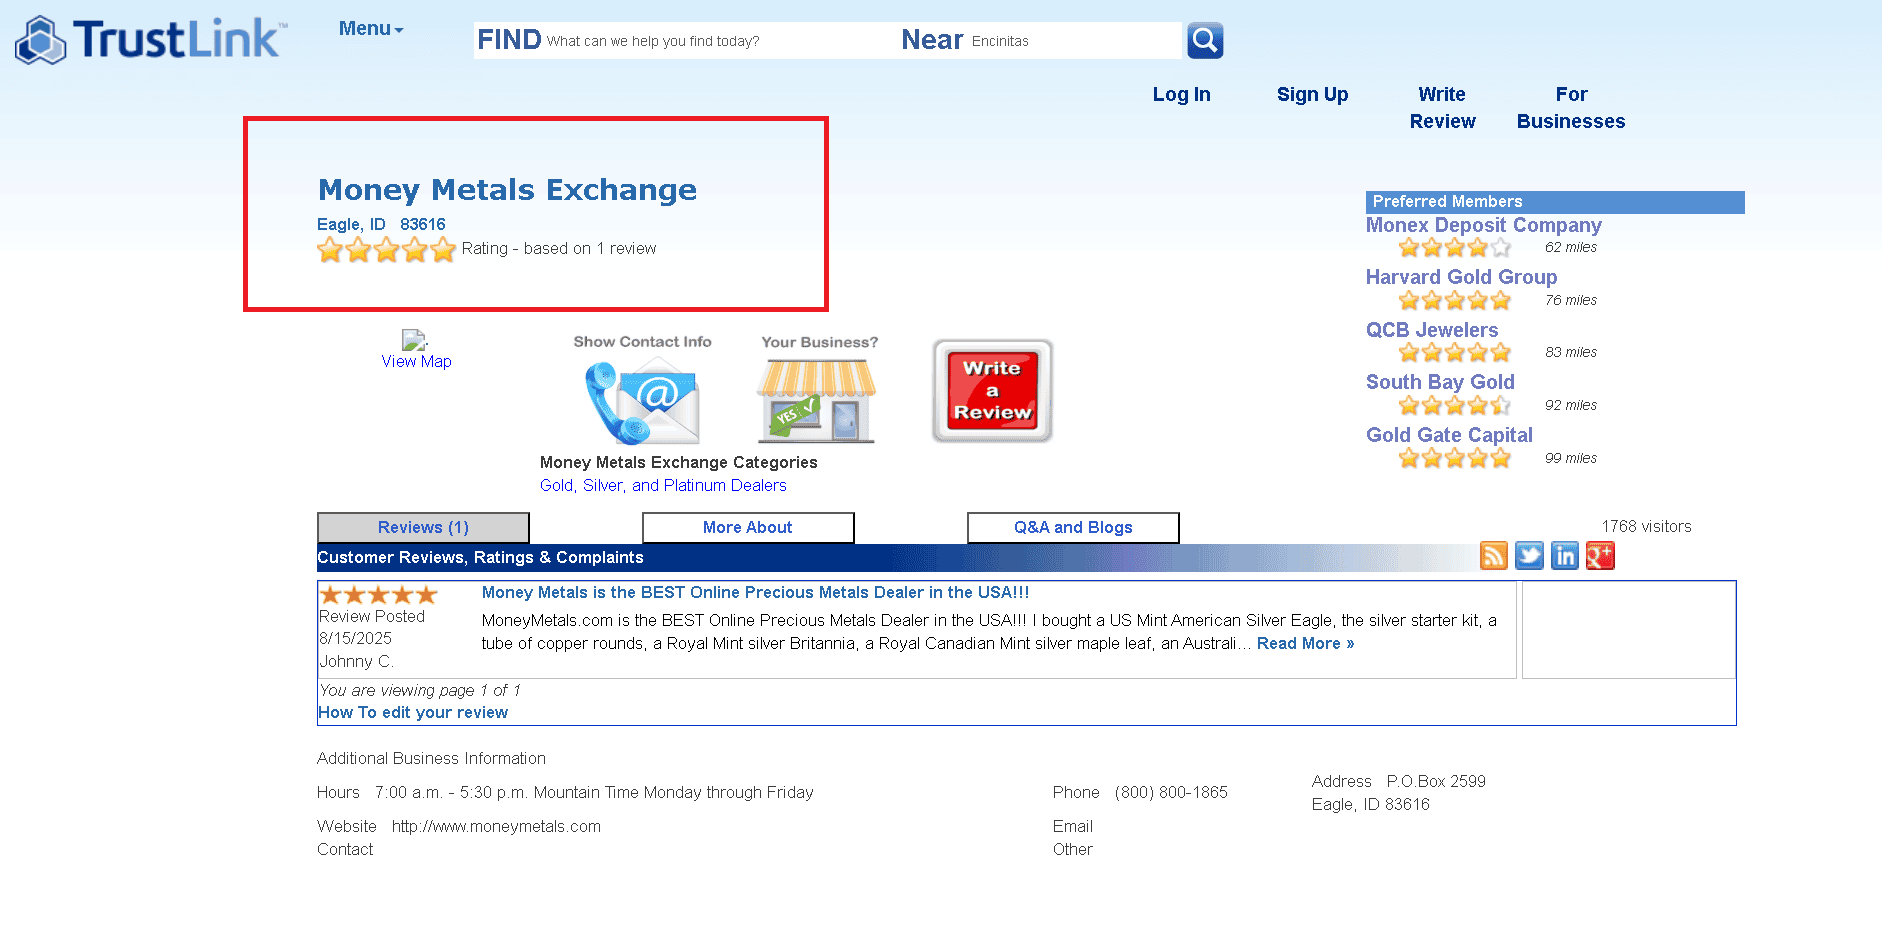
Task: Click the Your Business storefront icon
Action: [x=816, y=400]
